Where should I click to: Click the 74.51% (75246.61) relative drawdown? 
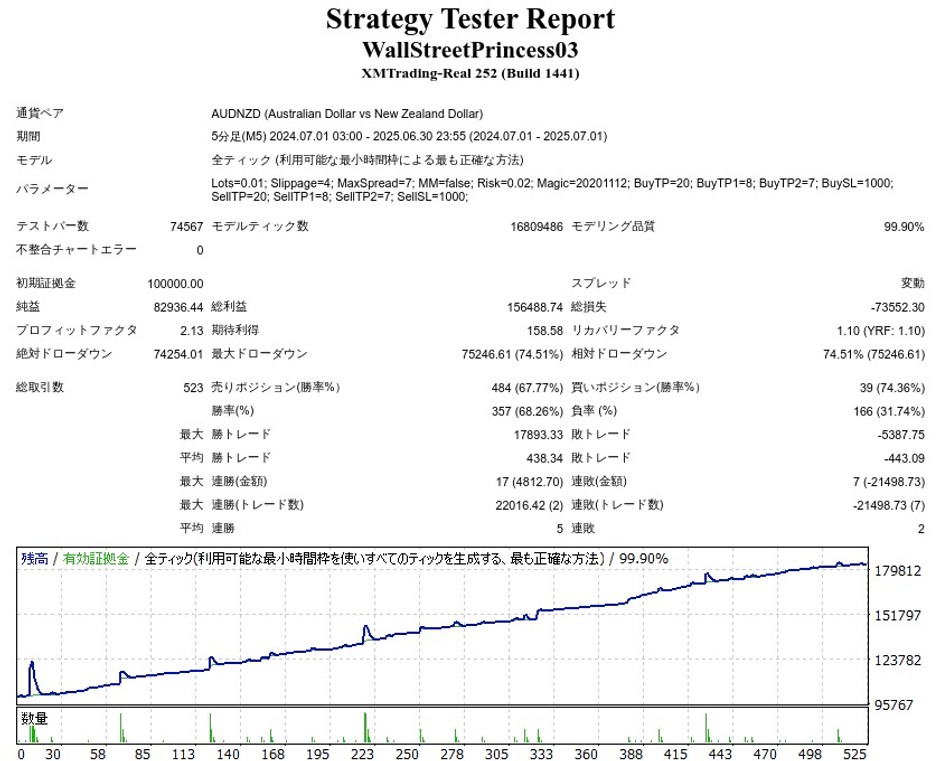pos(874,354)
